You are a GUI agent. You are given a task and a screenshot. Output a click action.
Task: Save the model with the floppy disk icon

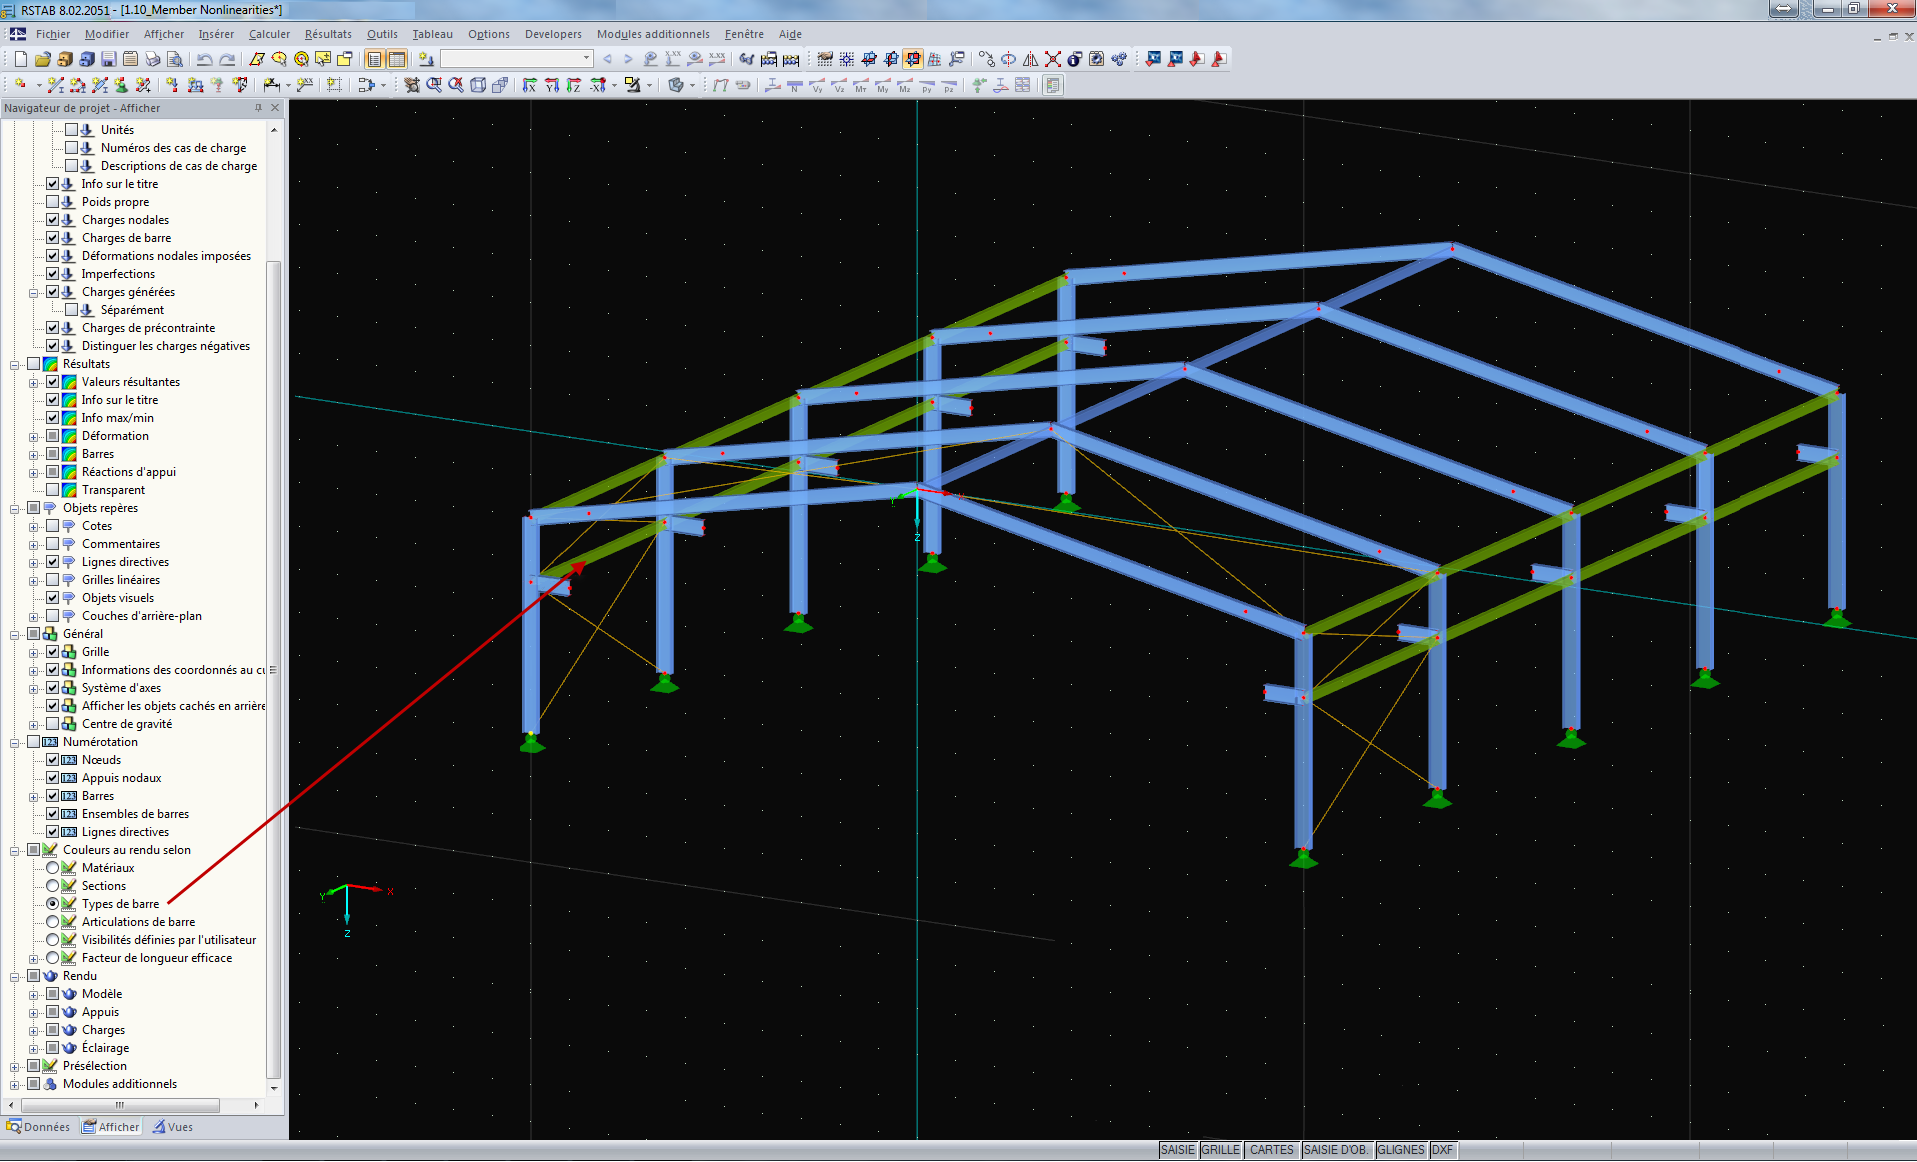(x=108, y=59)
